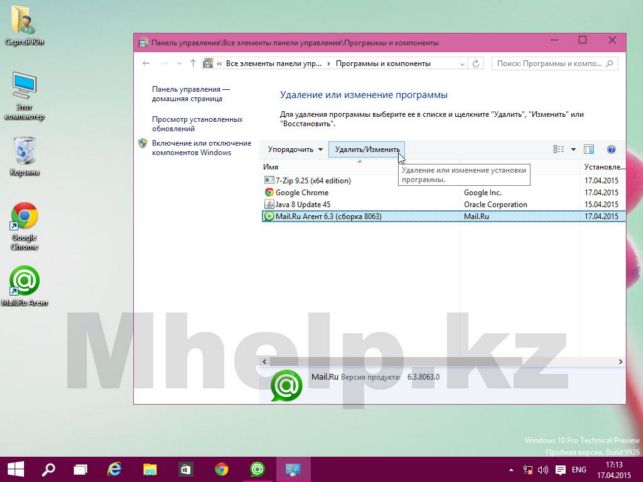The height and width of the screenshot is (482, 643).
Task: Click the Удалить/Изменить button
Action: tap(367, 149)
